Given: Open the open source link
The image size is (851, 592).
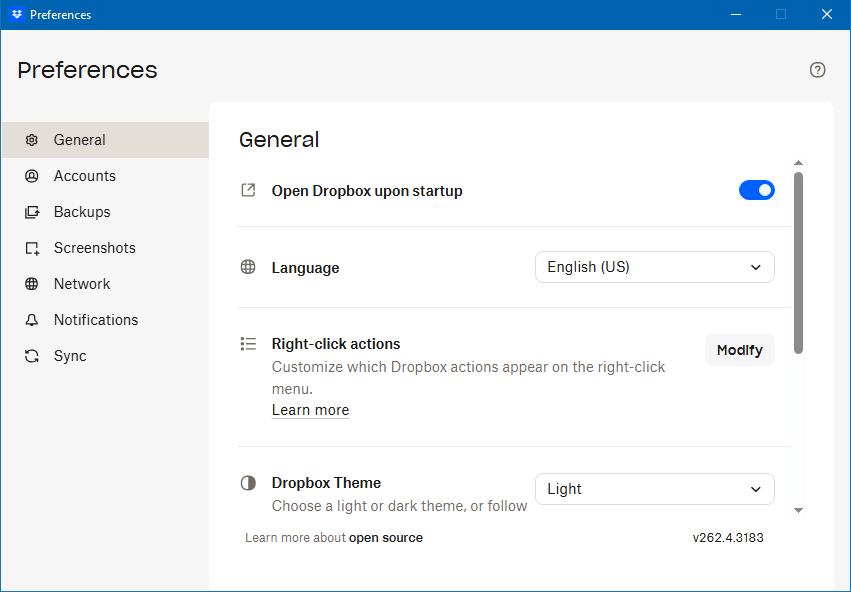Looking at the screenshot, I should (x=386, y=538).
